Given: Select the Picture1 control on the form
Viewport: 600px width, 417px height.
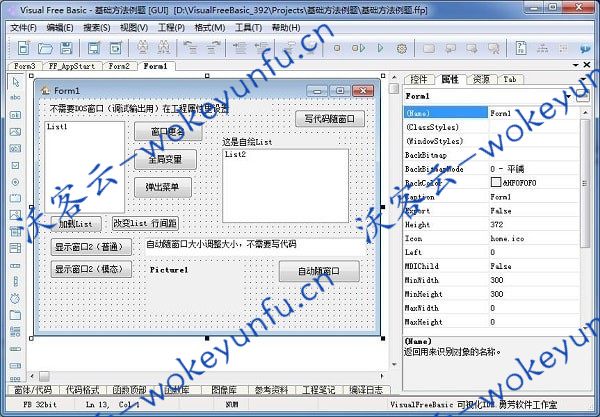Looking at the screenshot, I should (195, 291).
